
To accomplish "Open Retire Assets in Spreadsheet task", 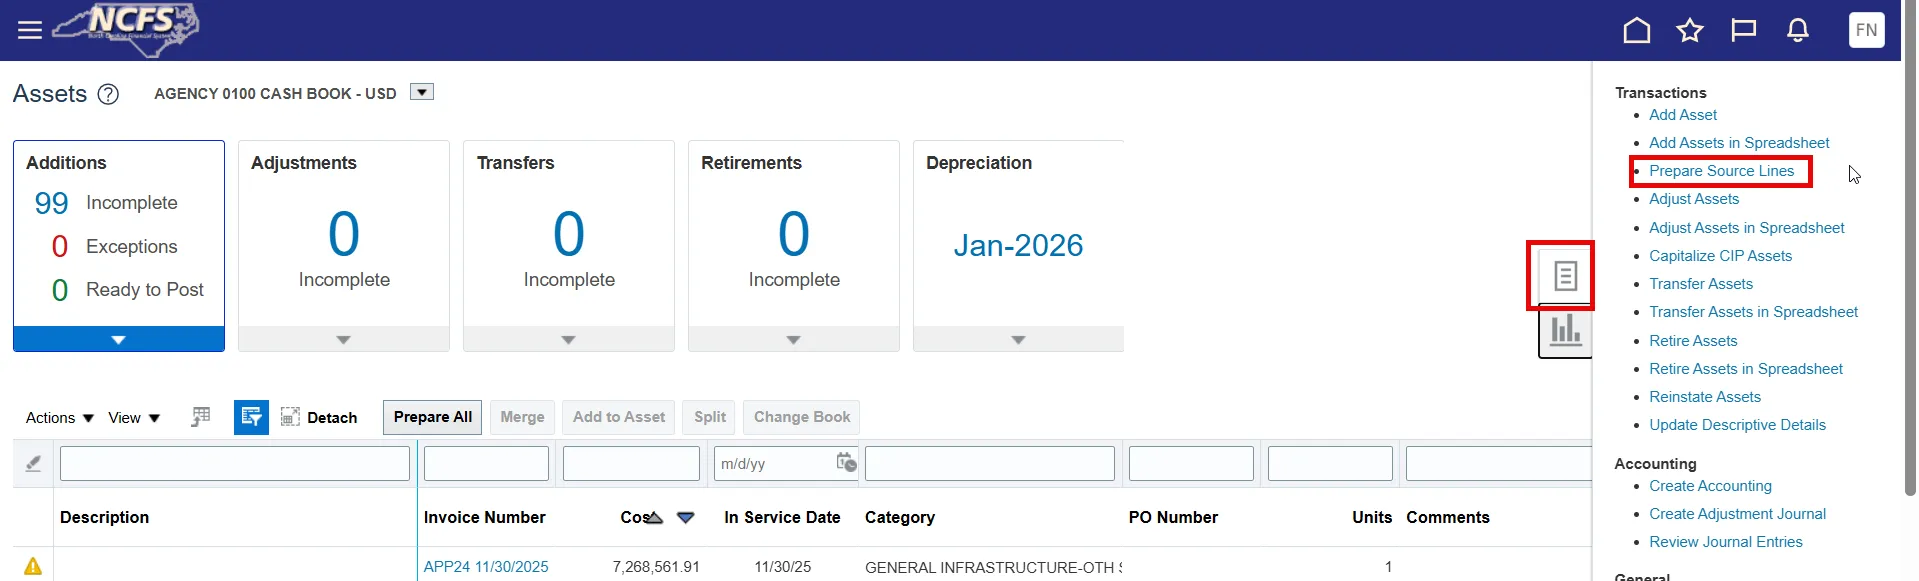I will click(x=1746, y=369).
